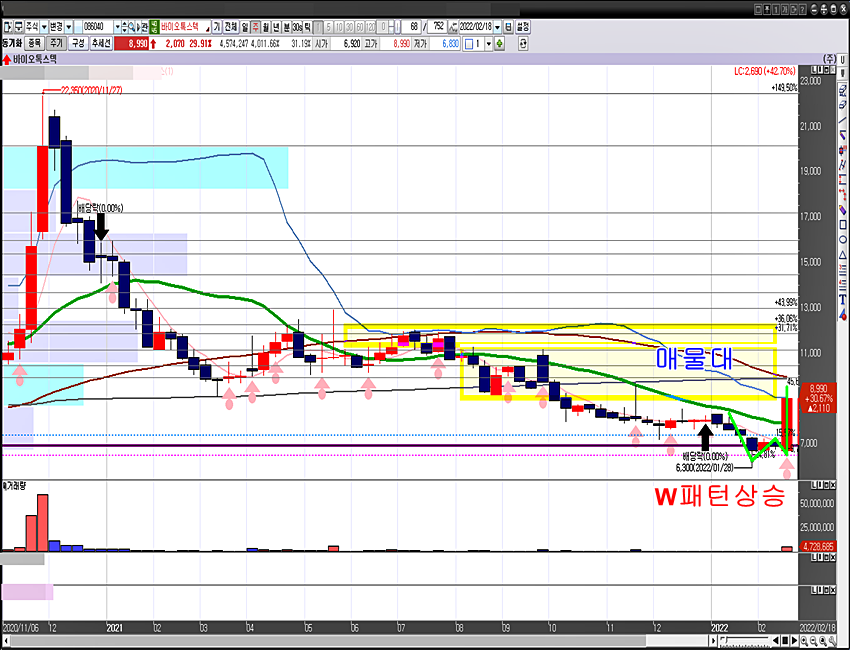
Task: Click the date field 2022/02/18
Action: click(x=476, y=27)
